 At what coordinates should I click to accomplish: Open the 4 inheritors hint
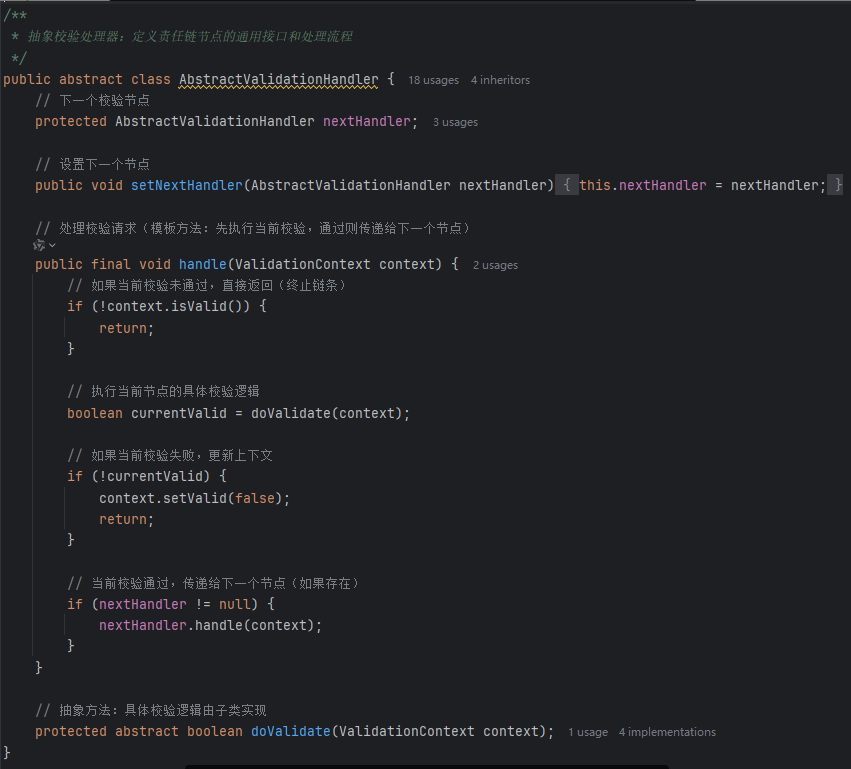coord(500,80)
